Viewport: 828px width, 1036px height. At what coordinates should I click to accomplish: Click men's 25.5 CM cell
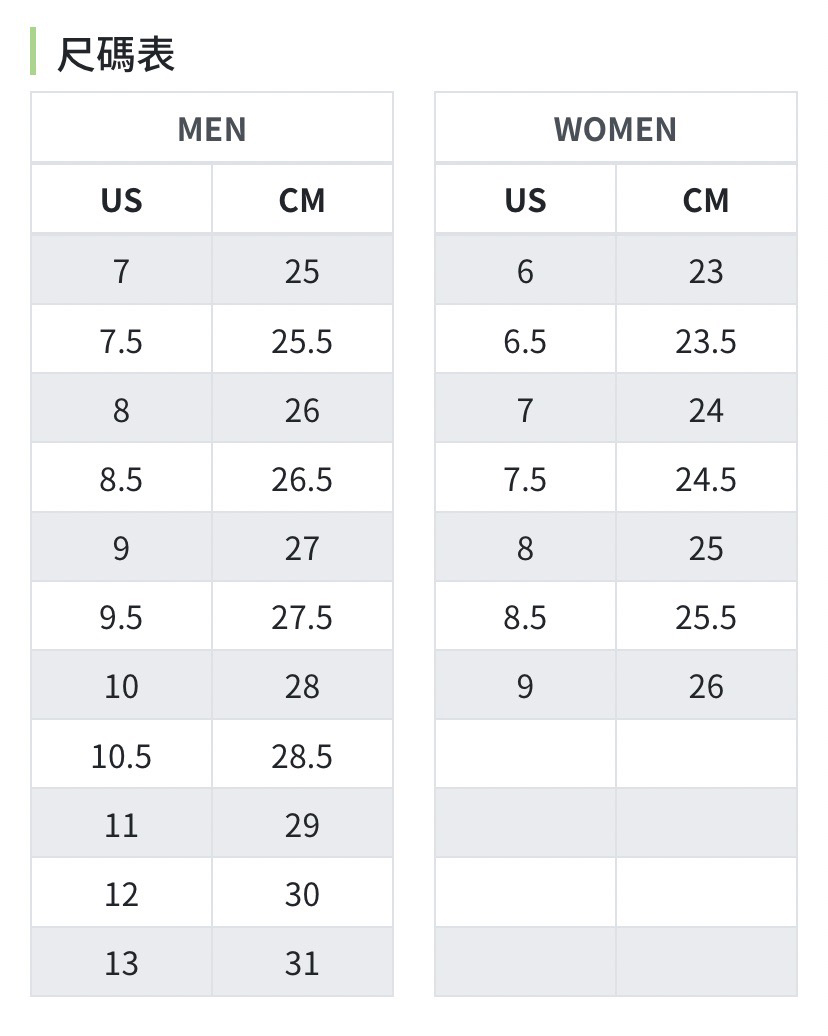(302, 342)
